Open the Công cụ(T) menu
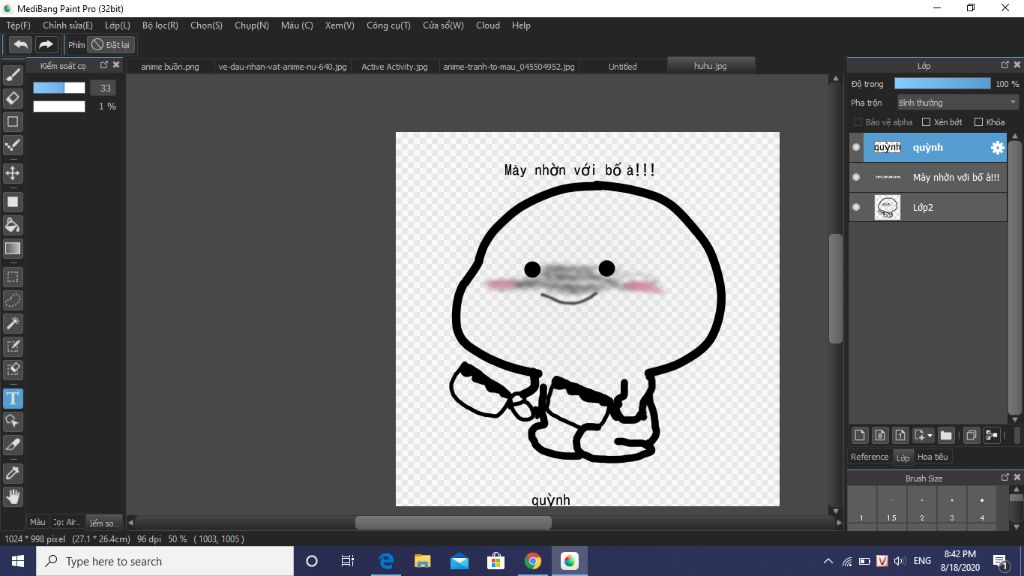Image resolution: width=1024 pixels, height=576 pixels. tap(388, 25)
